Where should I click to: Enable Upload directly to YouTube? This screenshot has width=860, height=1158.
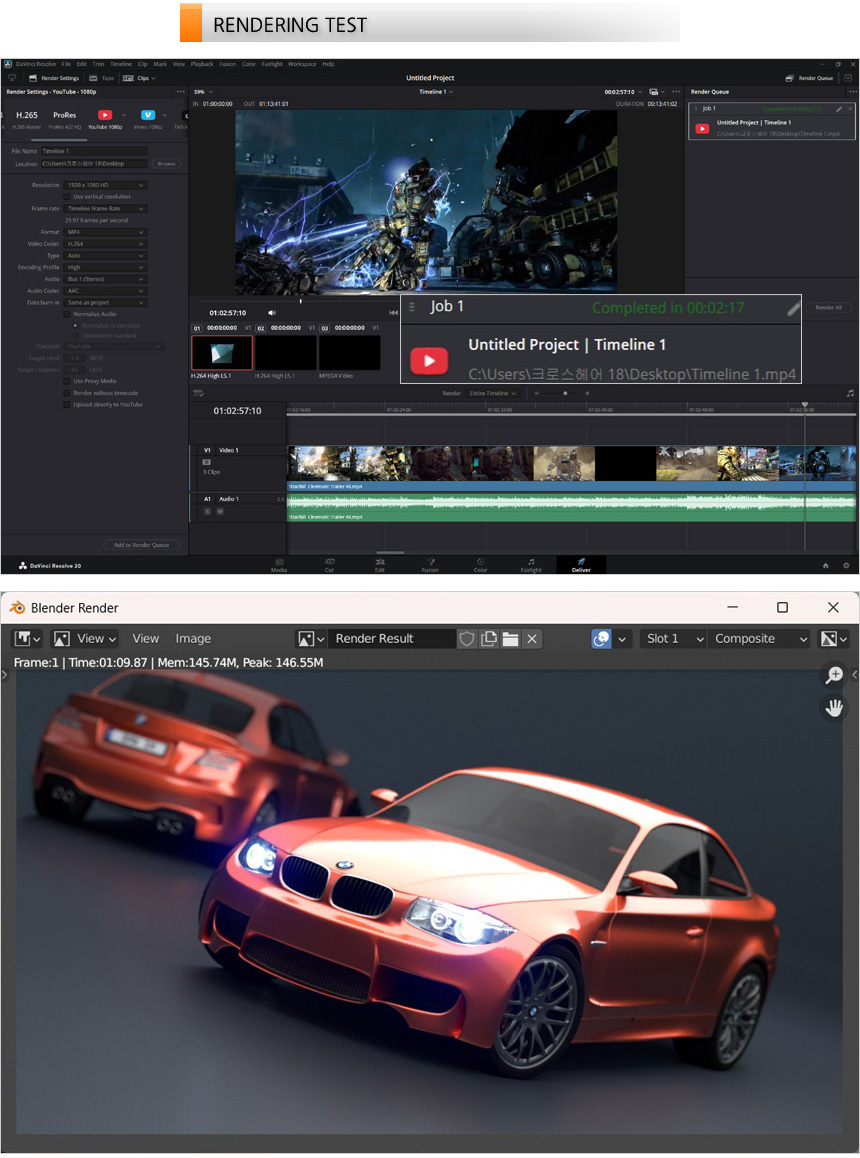68,405
